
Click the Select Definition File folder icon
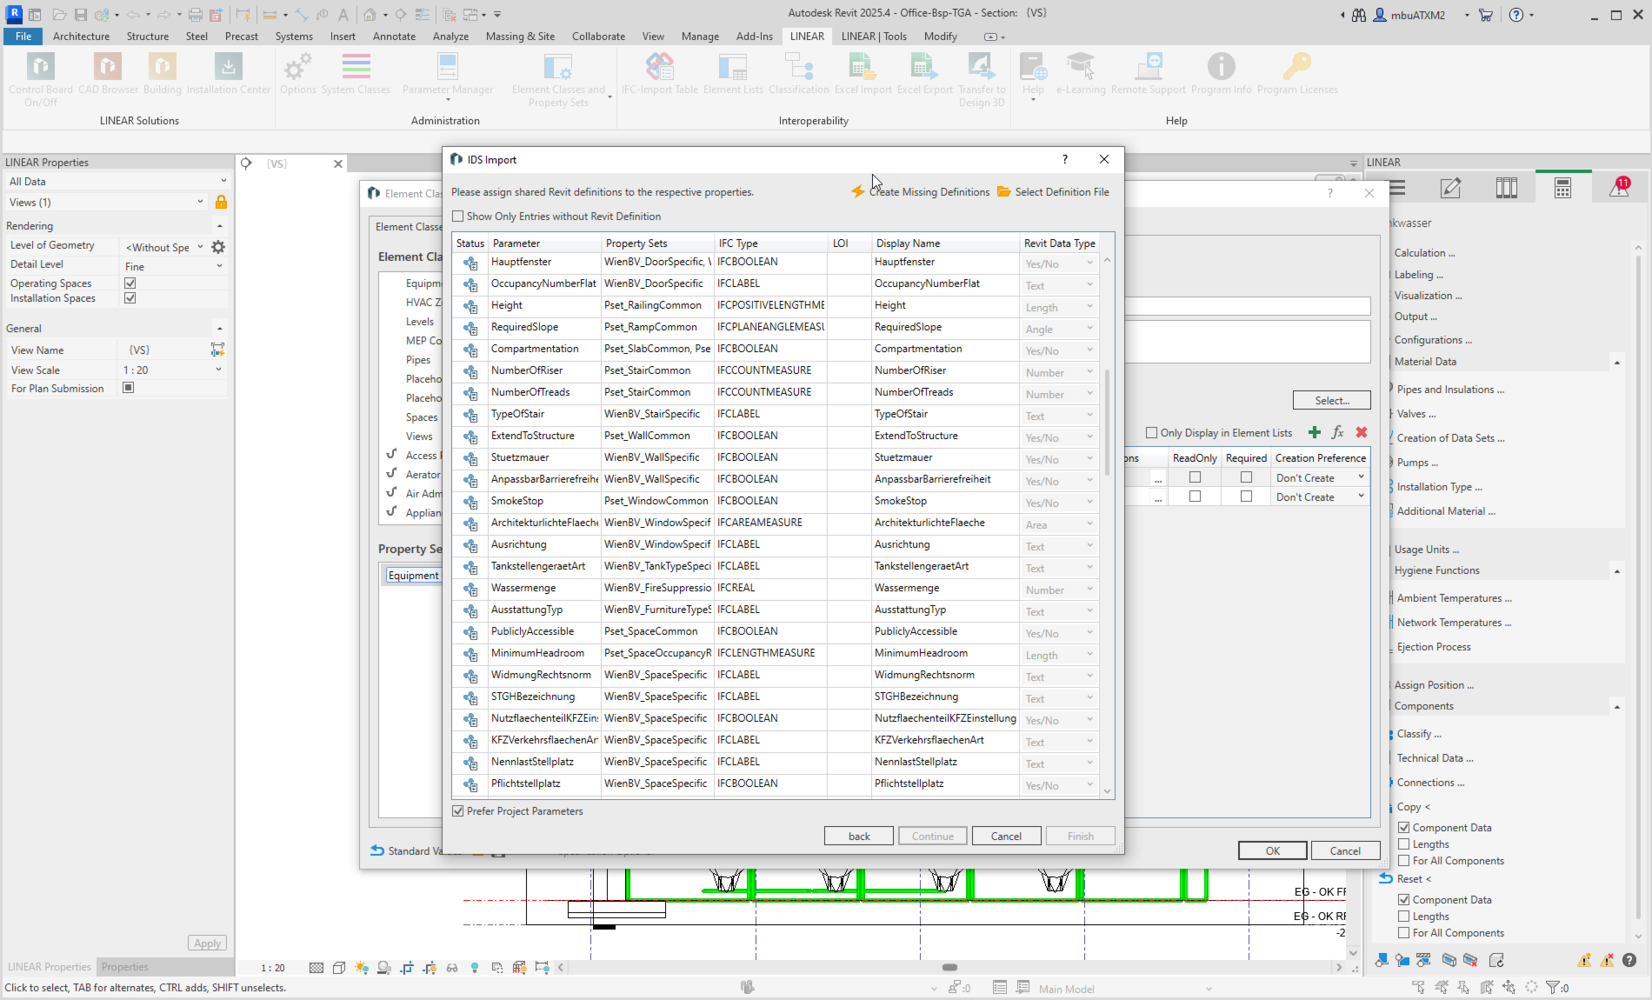(1004, 191)
